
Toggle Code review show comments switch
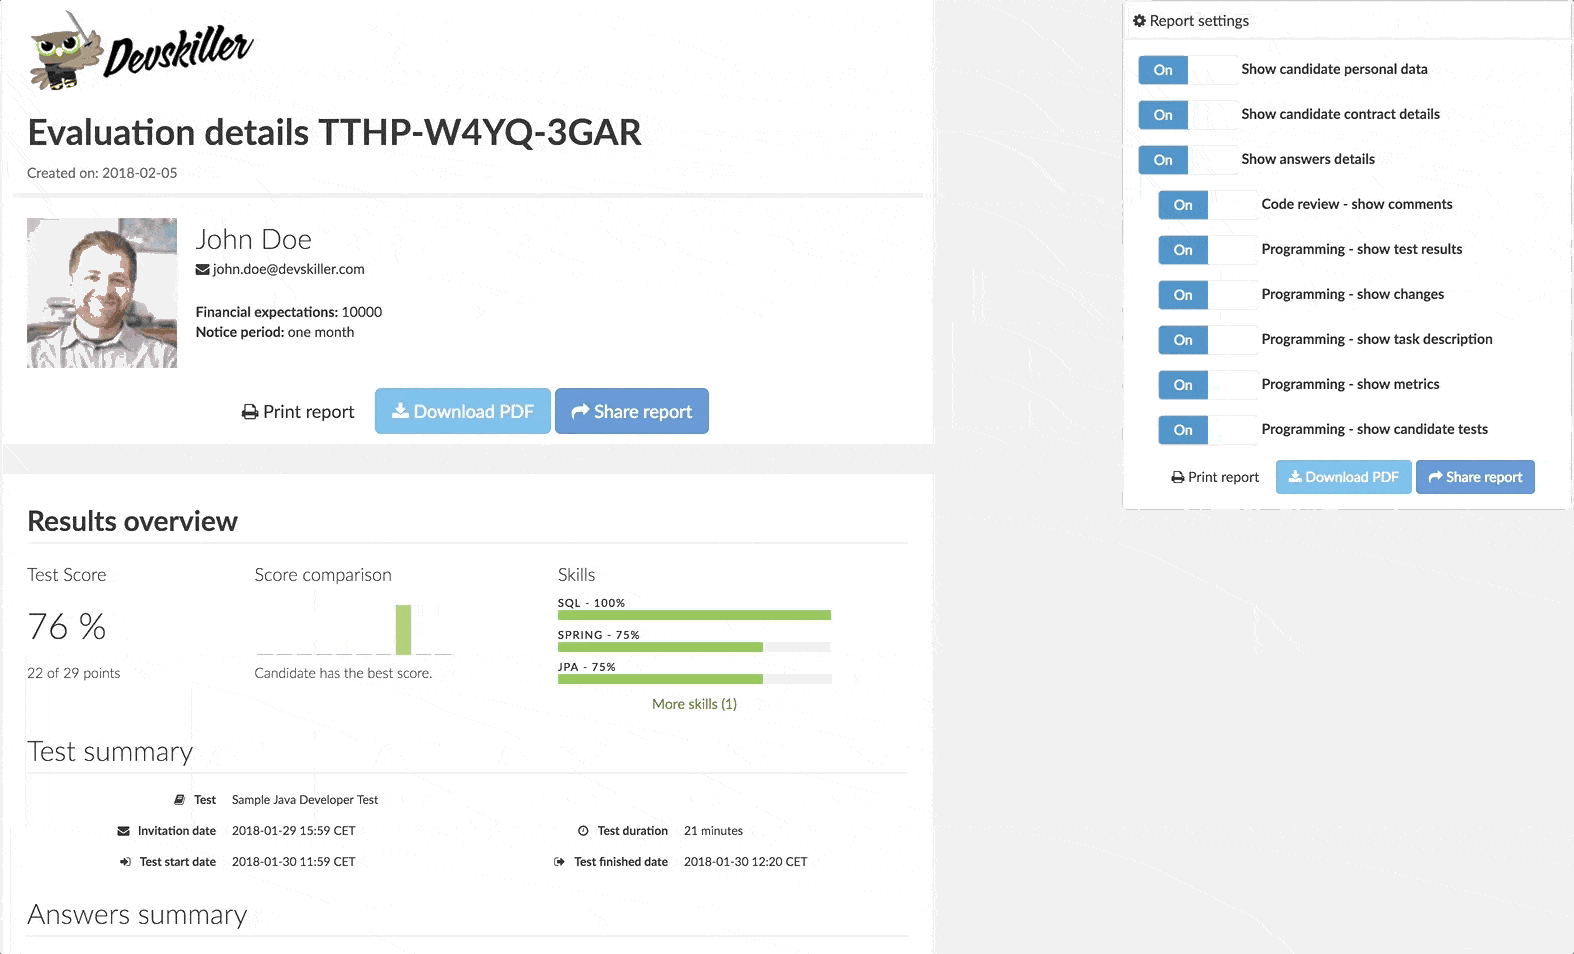[1207, 205]
